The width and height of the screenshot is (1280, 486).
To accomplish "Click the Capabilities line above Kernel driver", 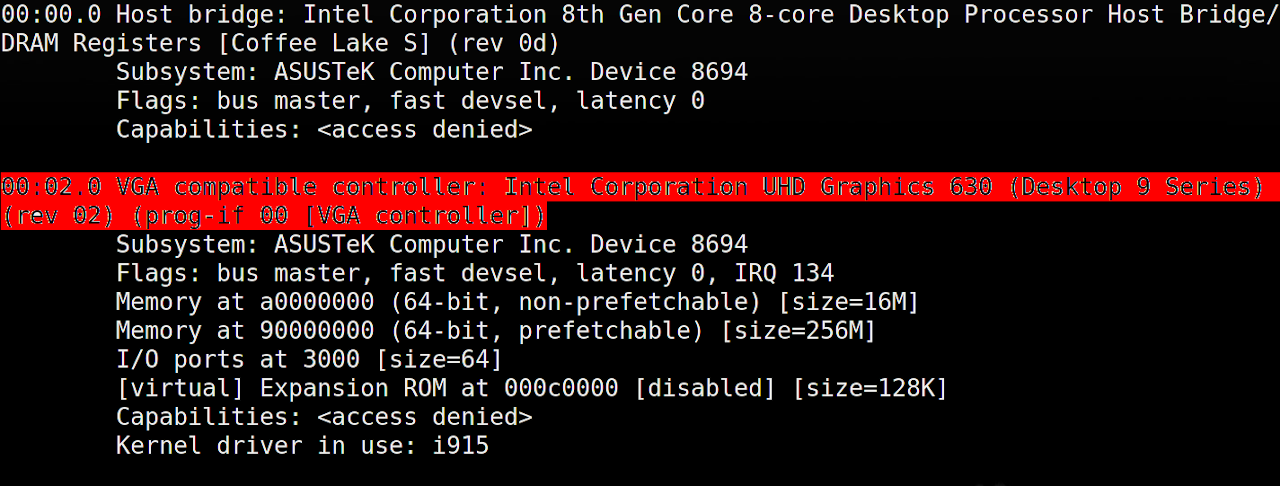I will pyautogui.click(x=323, y=417).
